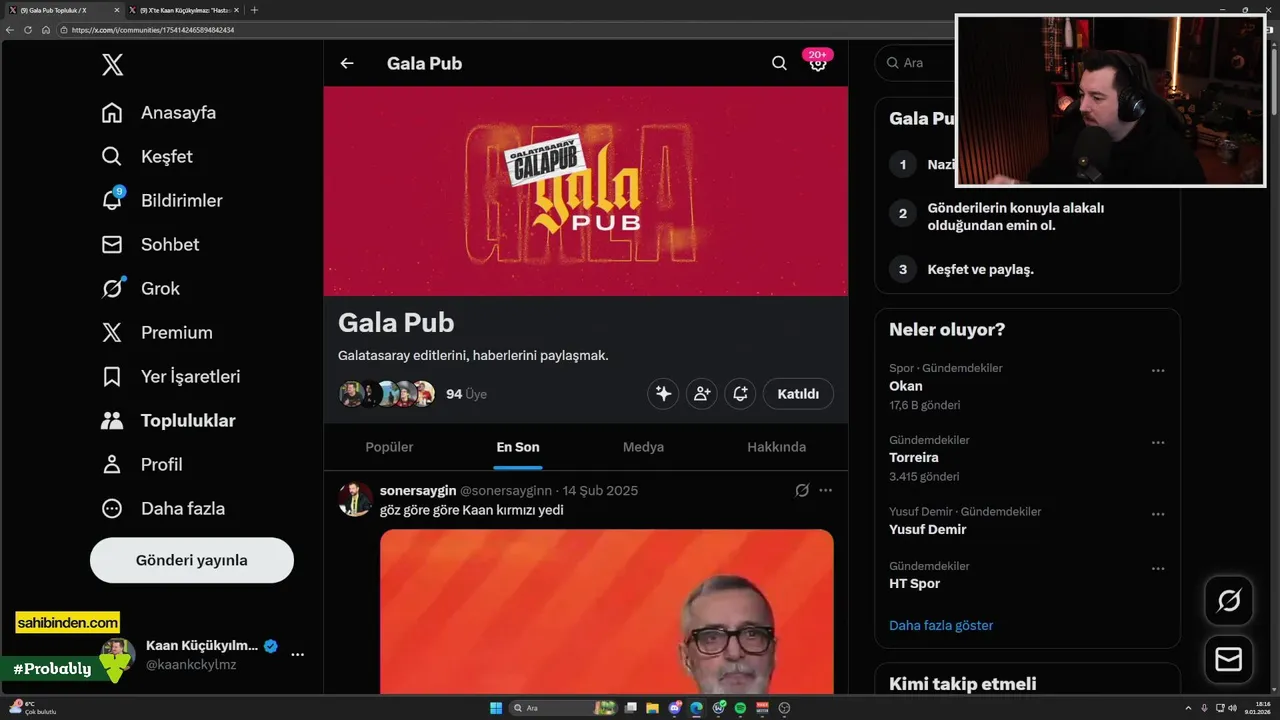
Task: Open the Torreira trending topic
Action: point(914,458)
